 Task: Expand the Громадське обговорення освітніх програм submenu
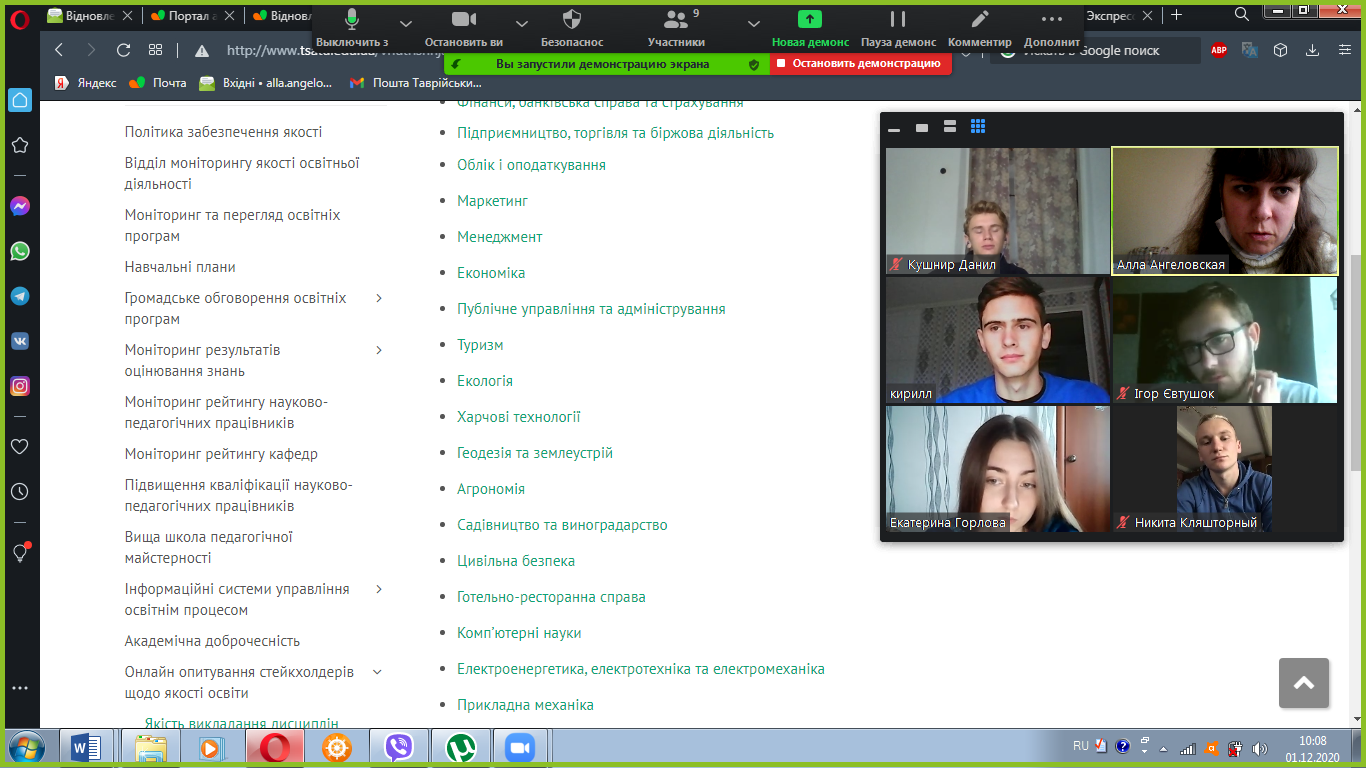(379, 298)
